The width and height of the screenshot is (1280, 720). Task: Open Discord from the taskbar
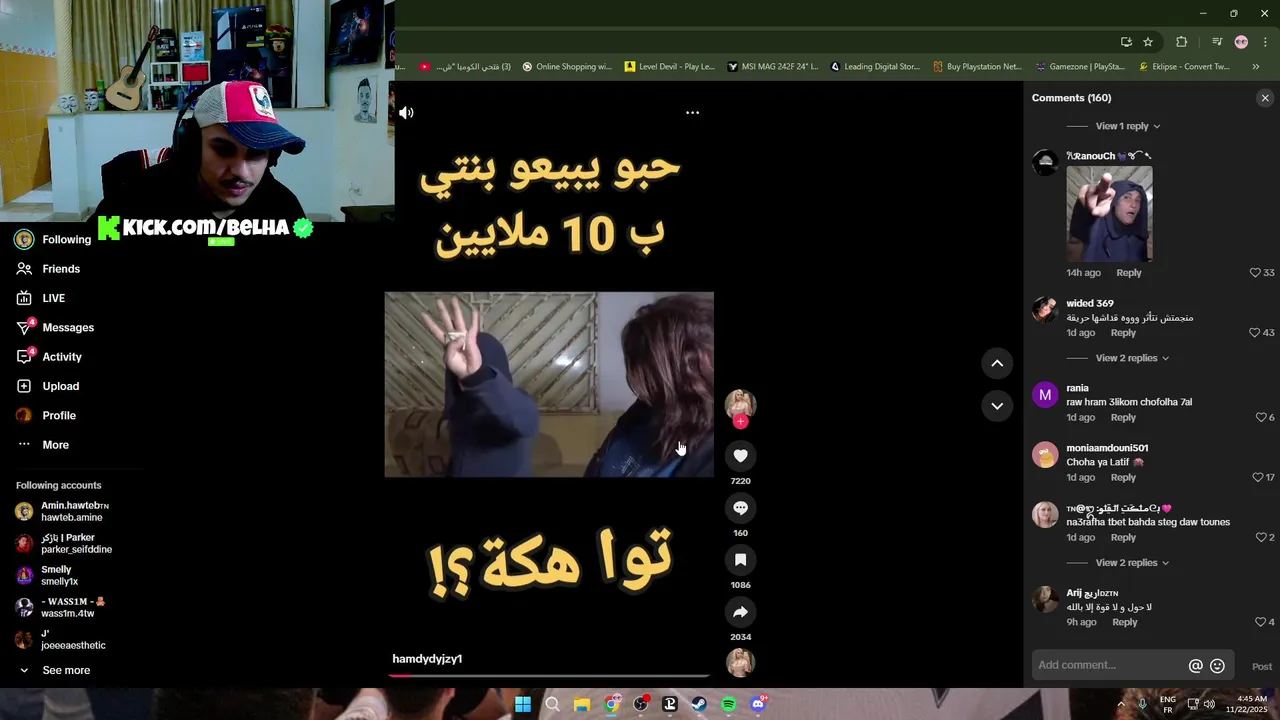tap(758, 704)
